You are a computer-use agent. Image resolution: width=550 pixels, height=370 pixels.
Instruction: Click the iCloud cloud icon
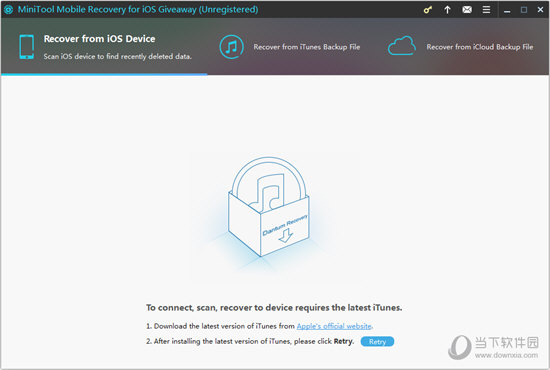[x=402, y=46]
